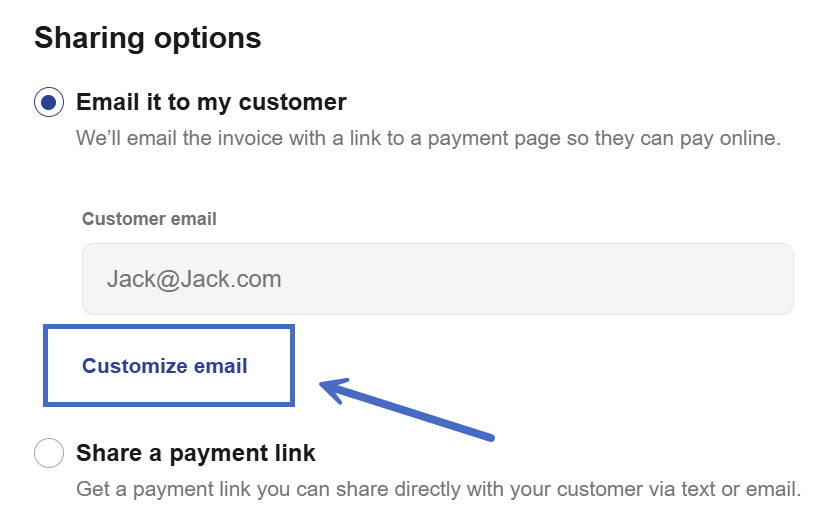830x527 pixels.
Task: Click the blue annotation arrow
Action: click(410, 410)
